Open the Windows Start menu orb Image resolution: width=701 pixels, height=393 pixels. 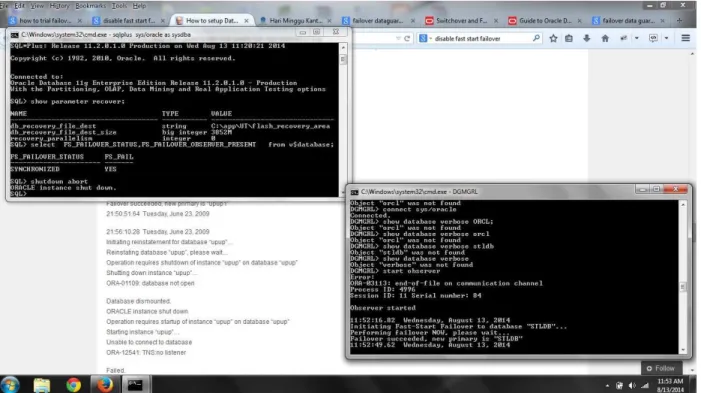tap(10, 385)
